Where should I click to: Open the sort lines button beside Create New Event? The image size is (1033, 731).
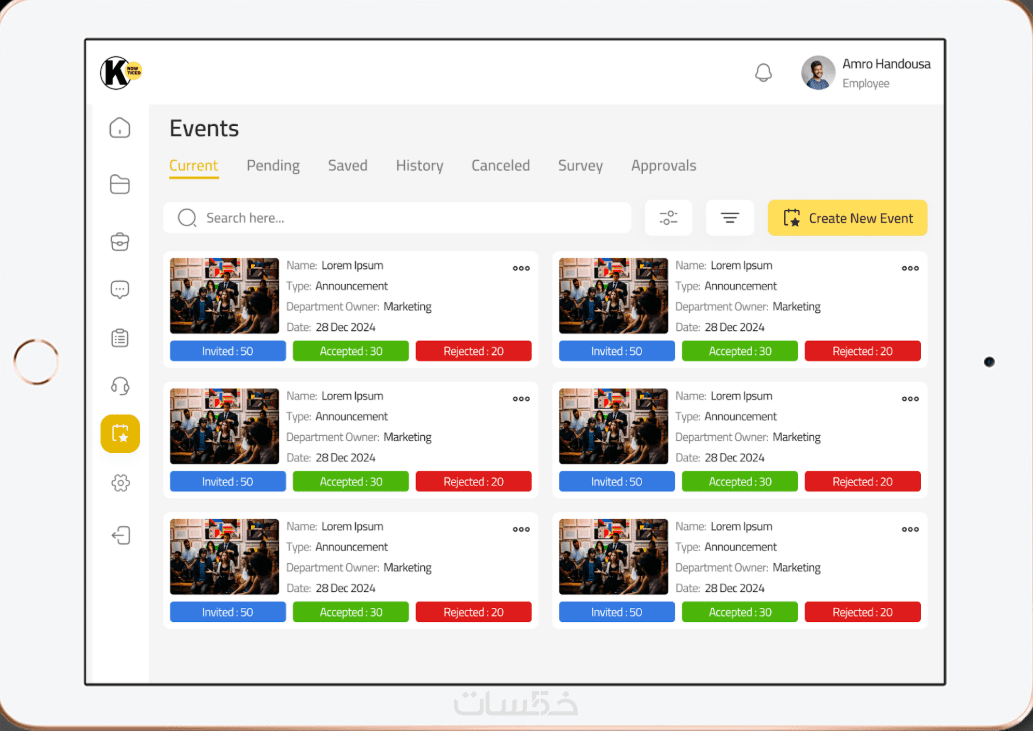(729, 217)
